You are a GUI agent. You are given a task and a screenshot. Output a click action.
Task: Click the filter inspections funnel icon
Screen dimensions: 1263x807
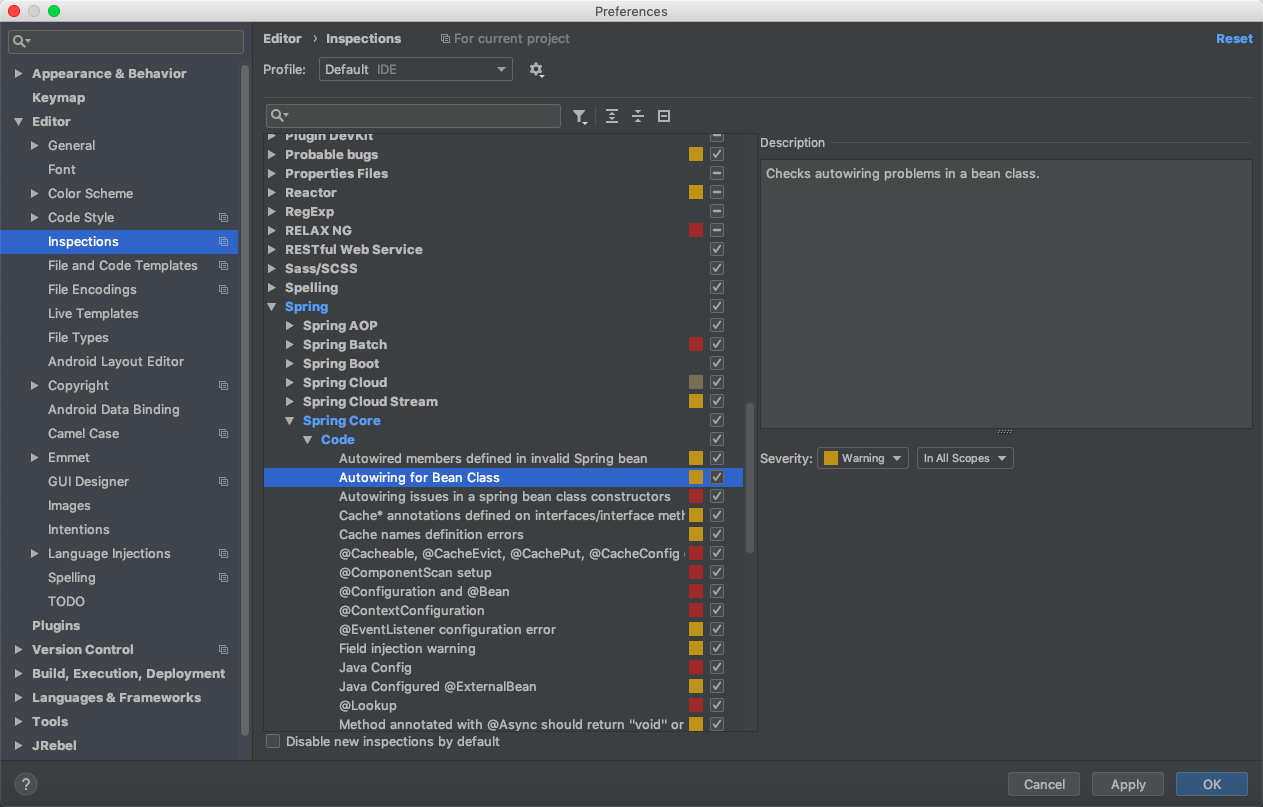(x=580, y=116)
